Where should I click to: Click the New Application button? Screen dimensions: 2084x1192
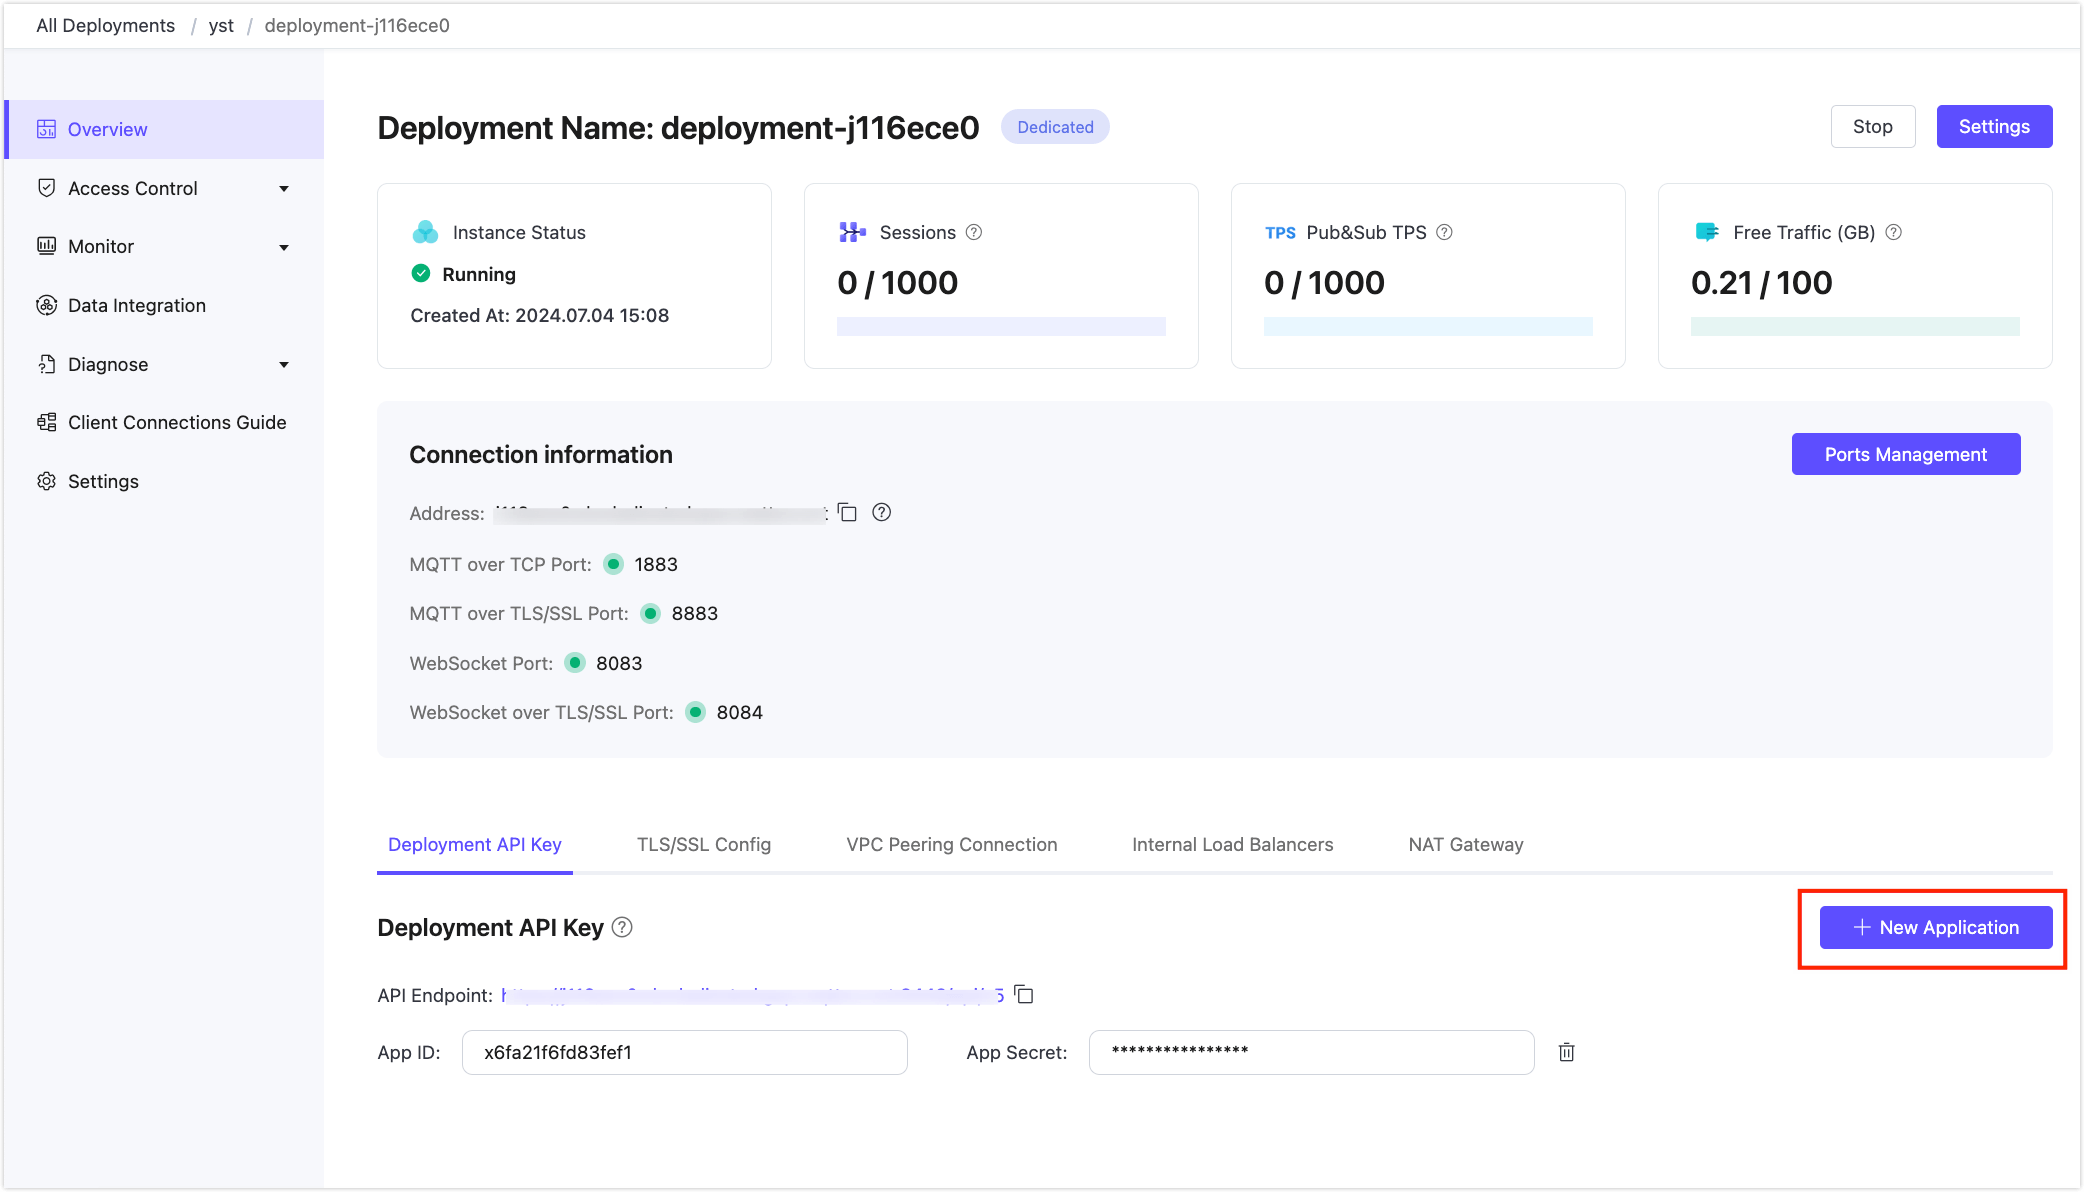point(1935,927)
